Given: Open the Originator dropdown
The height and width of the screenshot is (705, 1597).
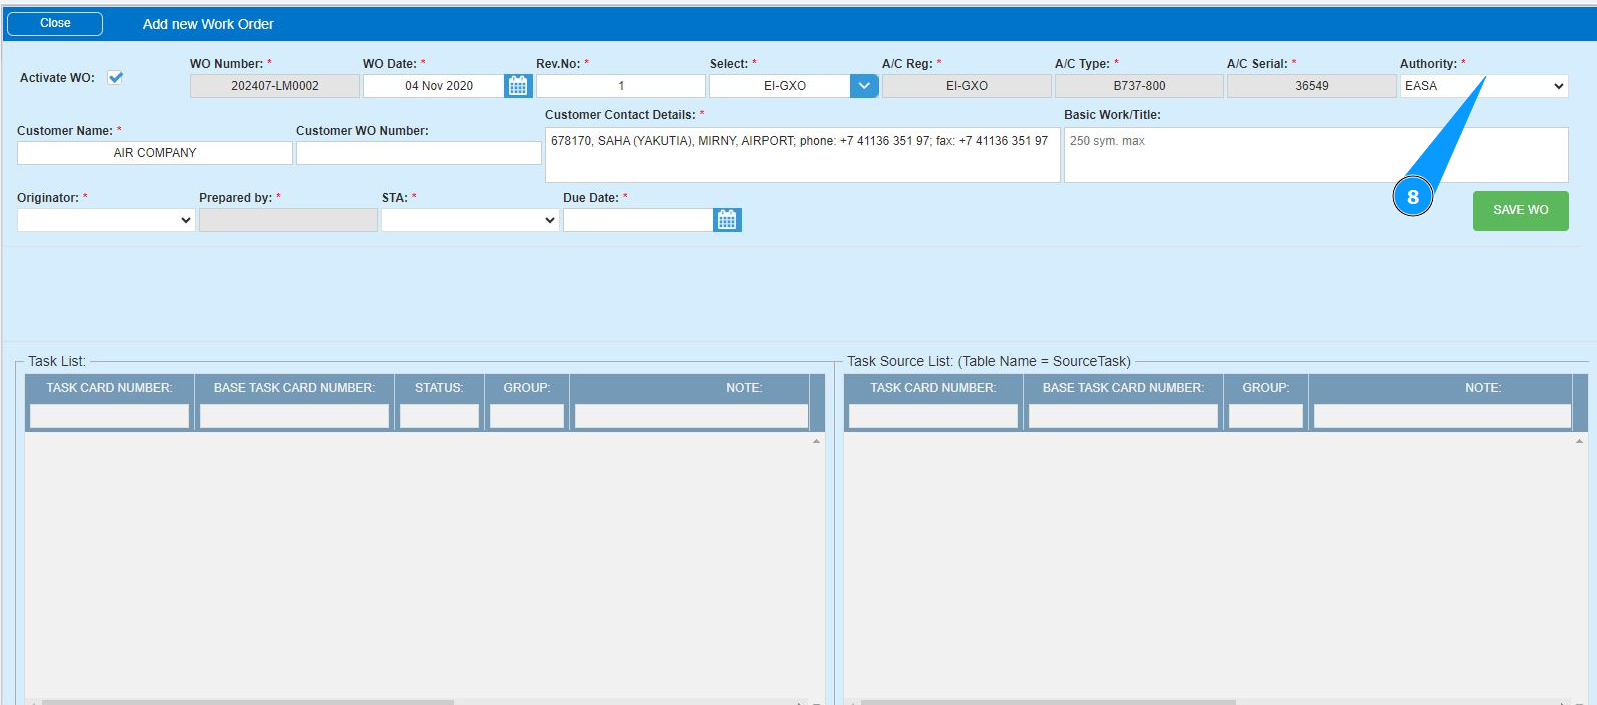Looking at the screenshot, I should (105, 220).
